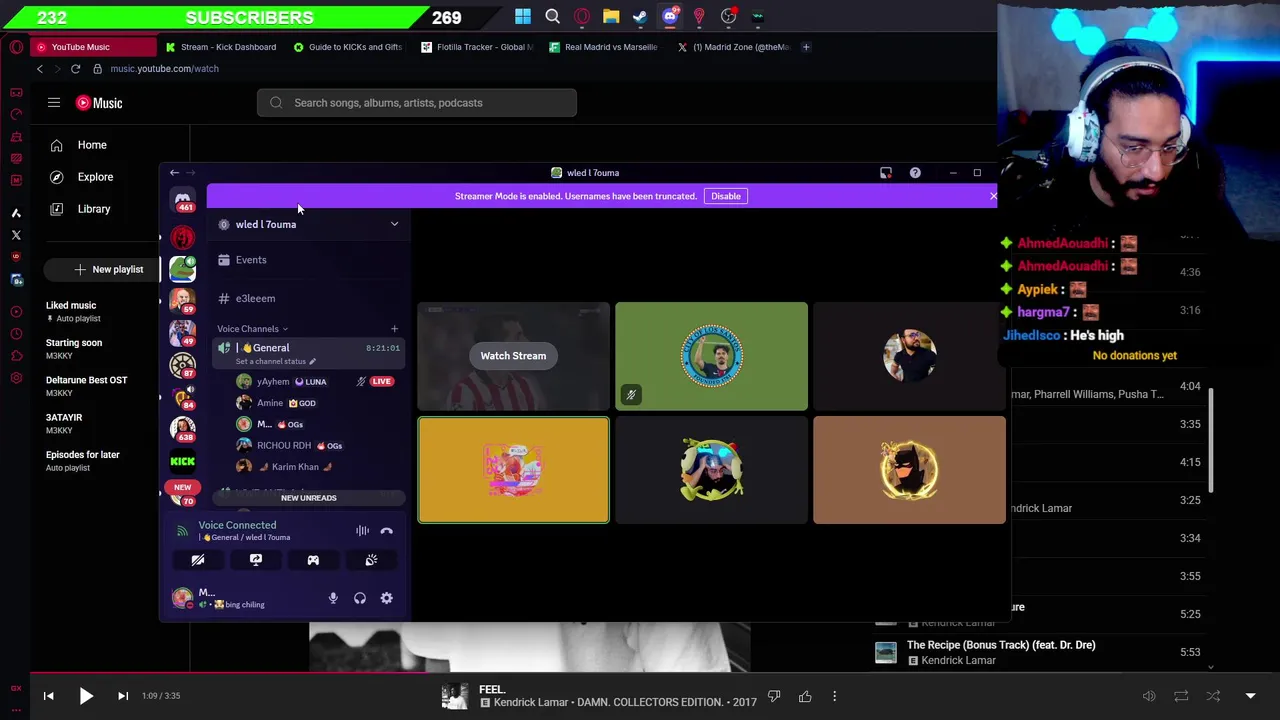The height and width of the screenshot is (720, 1280).
Task: Collapse the Voice Channels category
Action: [252, 329]
